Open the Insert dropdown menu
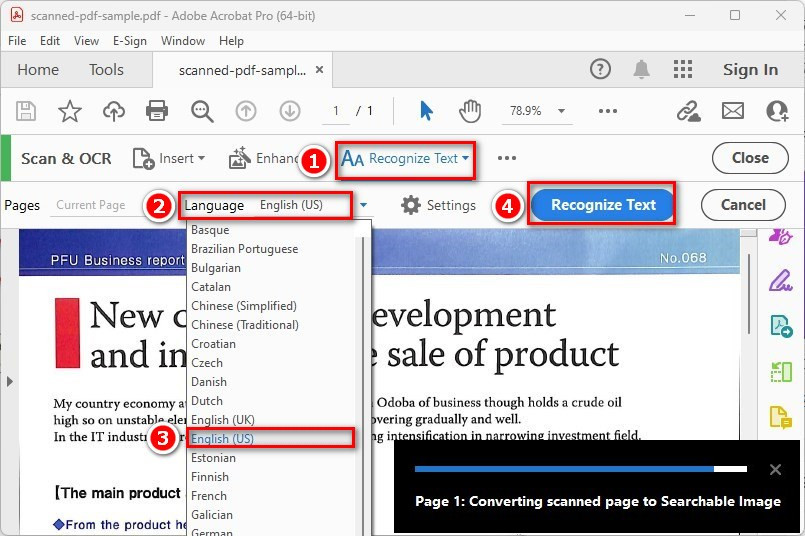This screenshot has height=536, width=805. (170, 158)
